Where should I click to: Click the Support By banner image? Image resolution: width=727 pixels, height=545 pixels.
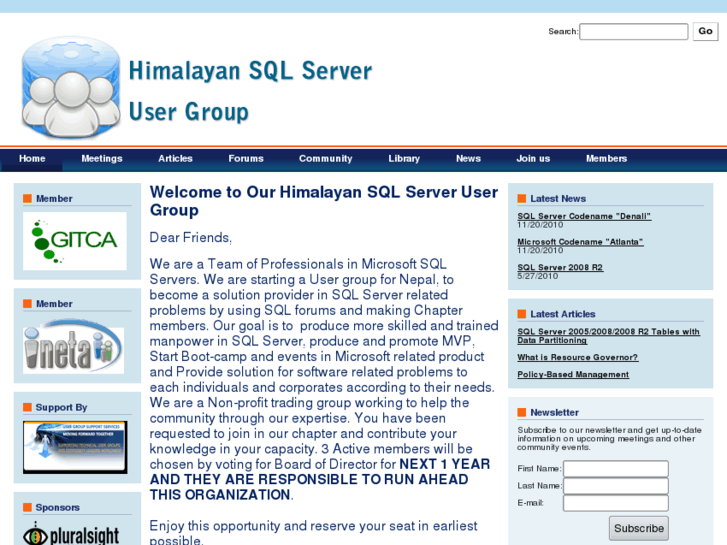tap(75, 447)
